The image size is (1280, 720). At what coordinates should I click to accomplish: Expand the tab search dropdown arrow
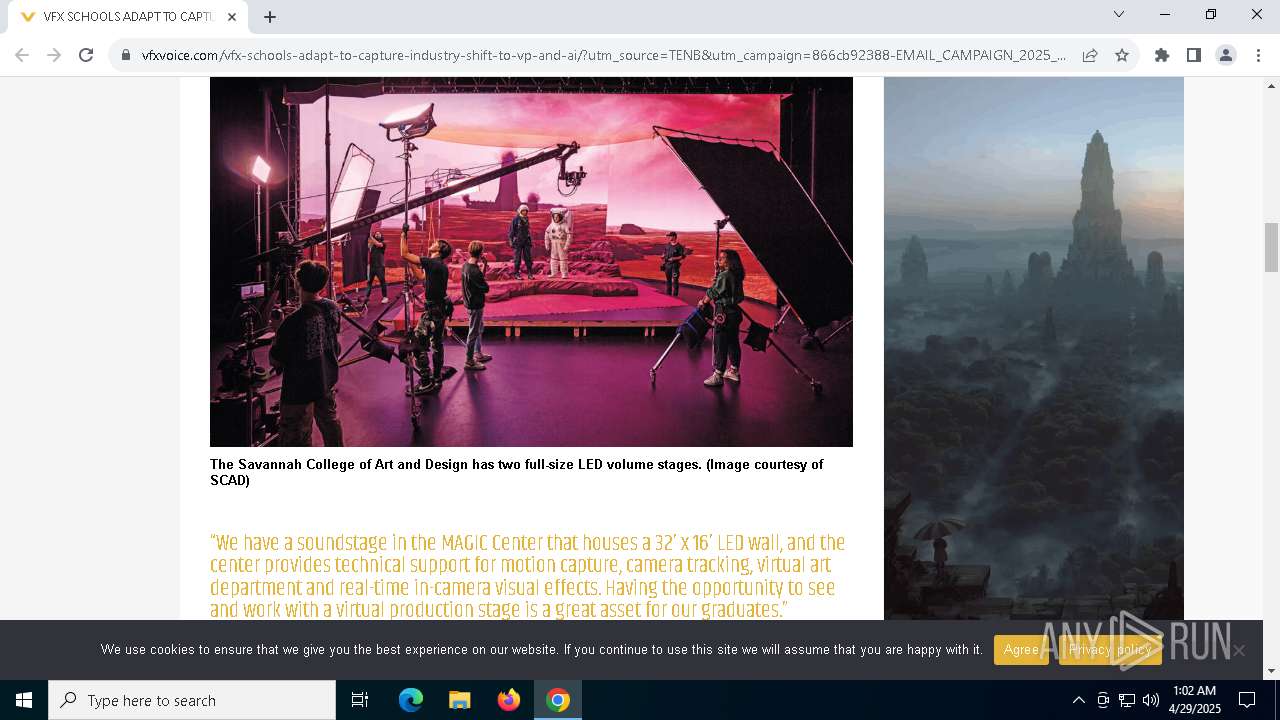(1119, 14)
